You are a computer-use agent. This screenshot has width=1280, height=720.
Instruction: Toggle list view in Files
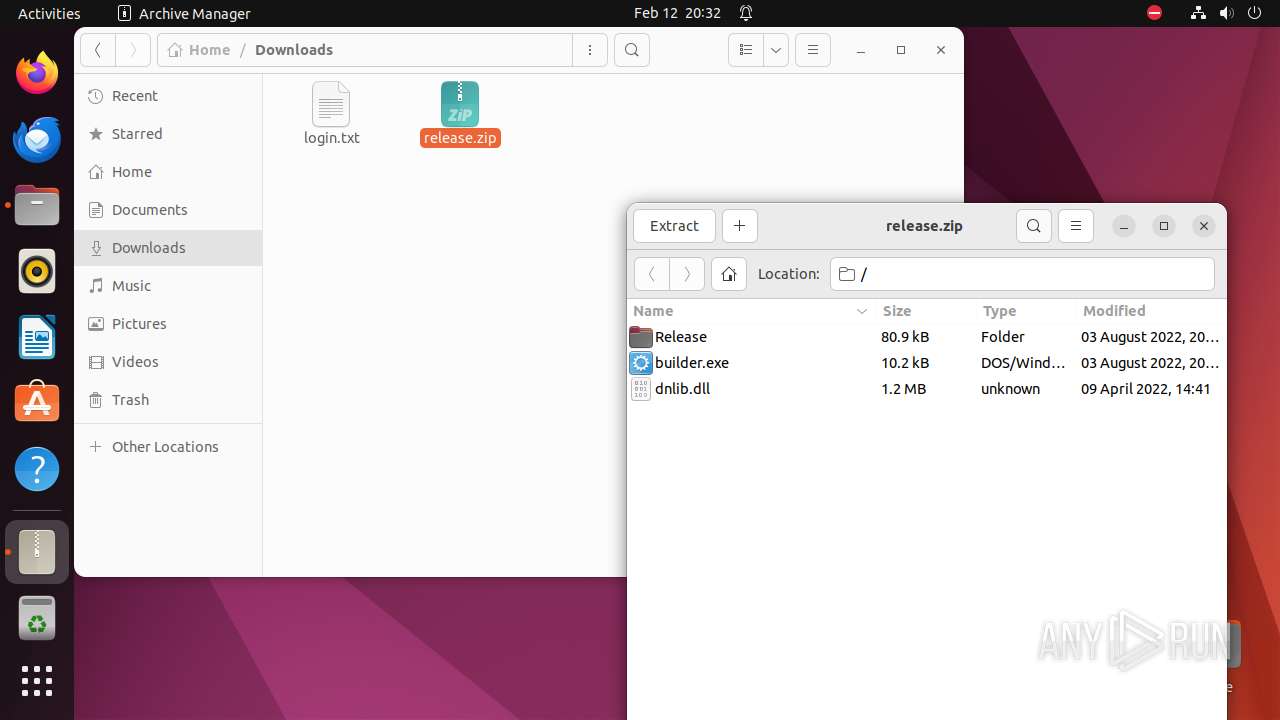pyautogui.click(x=745, y=50)
